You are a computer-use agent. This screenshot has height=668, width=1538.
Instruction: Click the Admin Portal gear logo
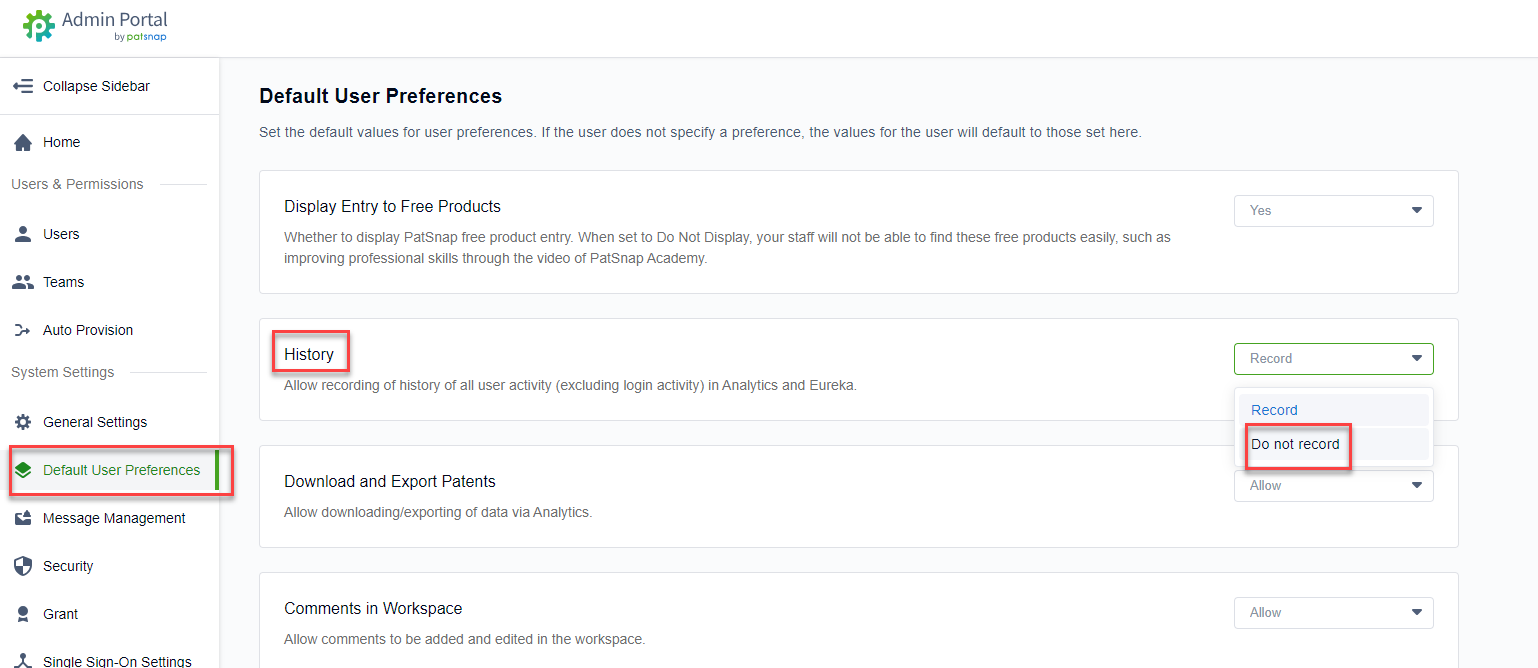(38, 26)
